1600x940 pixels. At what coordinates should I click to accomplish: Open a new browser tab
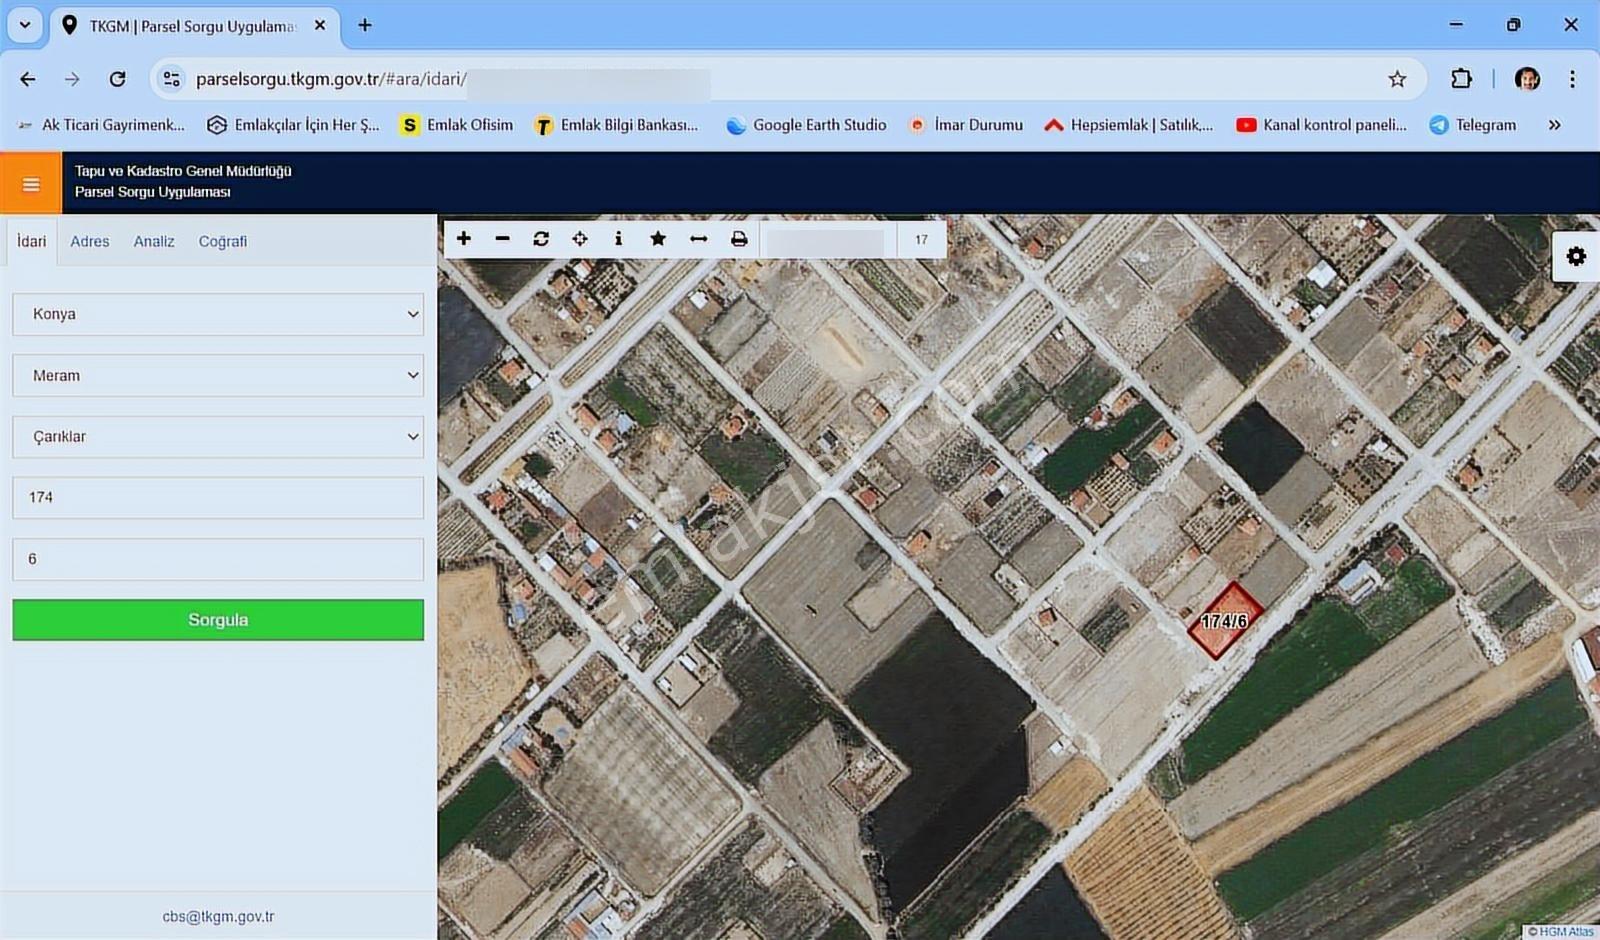[x=365, y=26]
